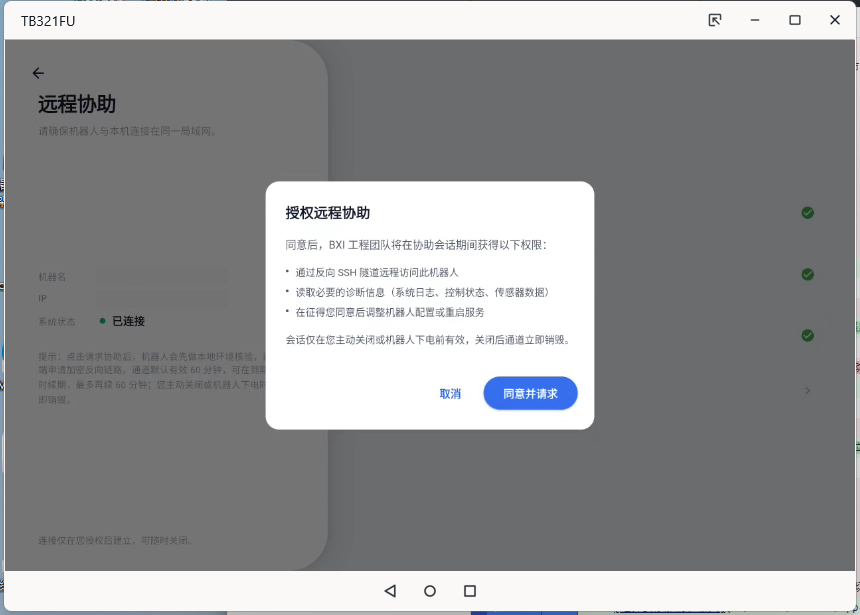Screen dimensions: 860x615
Task: Click the sentence 会话仅在您主动关闭或机器人下电前有效
Action: pyautogui.click(x=377, y=340)
